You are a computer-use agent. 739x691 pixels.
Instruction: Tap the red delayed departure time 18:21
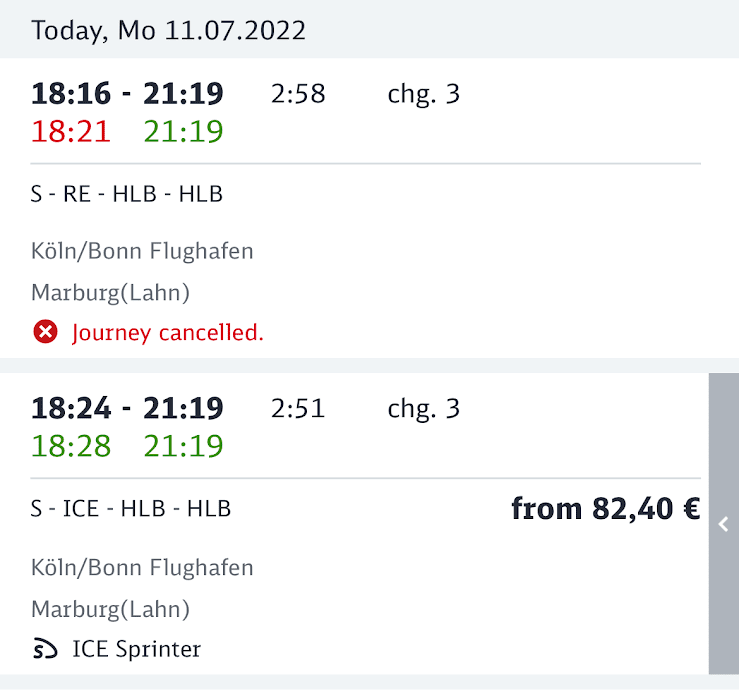click(x=71, y=131)
